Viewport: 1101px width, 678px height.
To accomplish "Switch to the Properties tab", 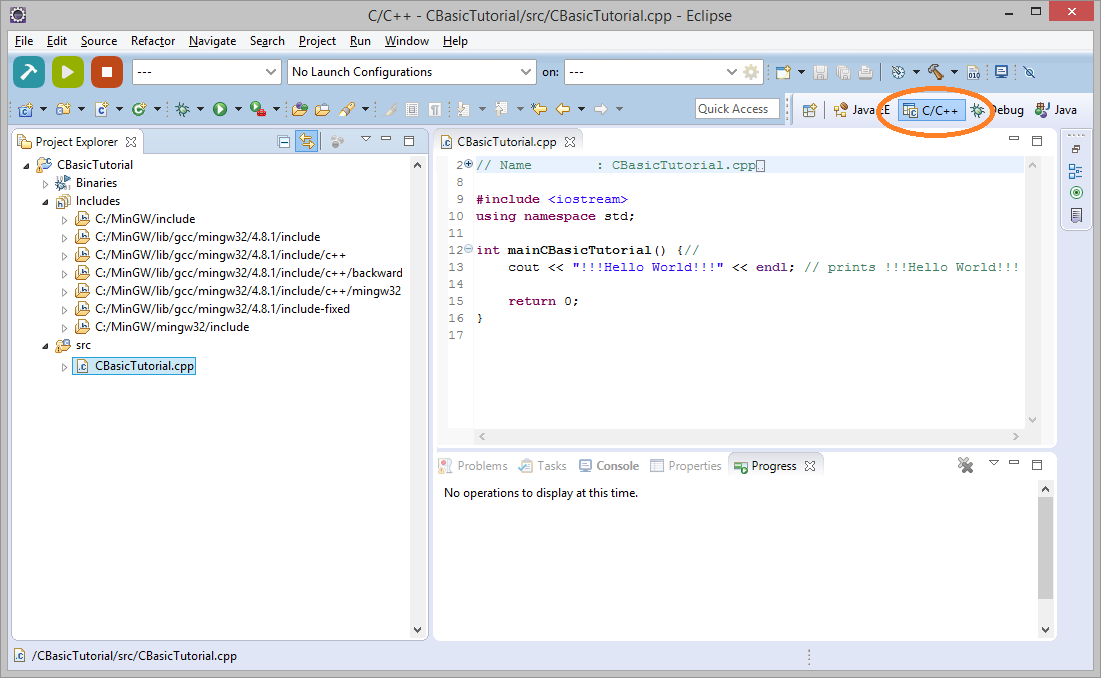I will (x=686, y=465).
